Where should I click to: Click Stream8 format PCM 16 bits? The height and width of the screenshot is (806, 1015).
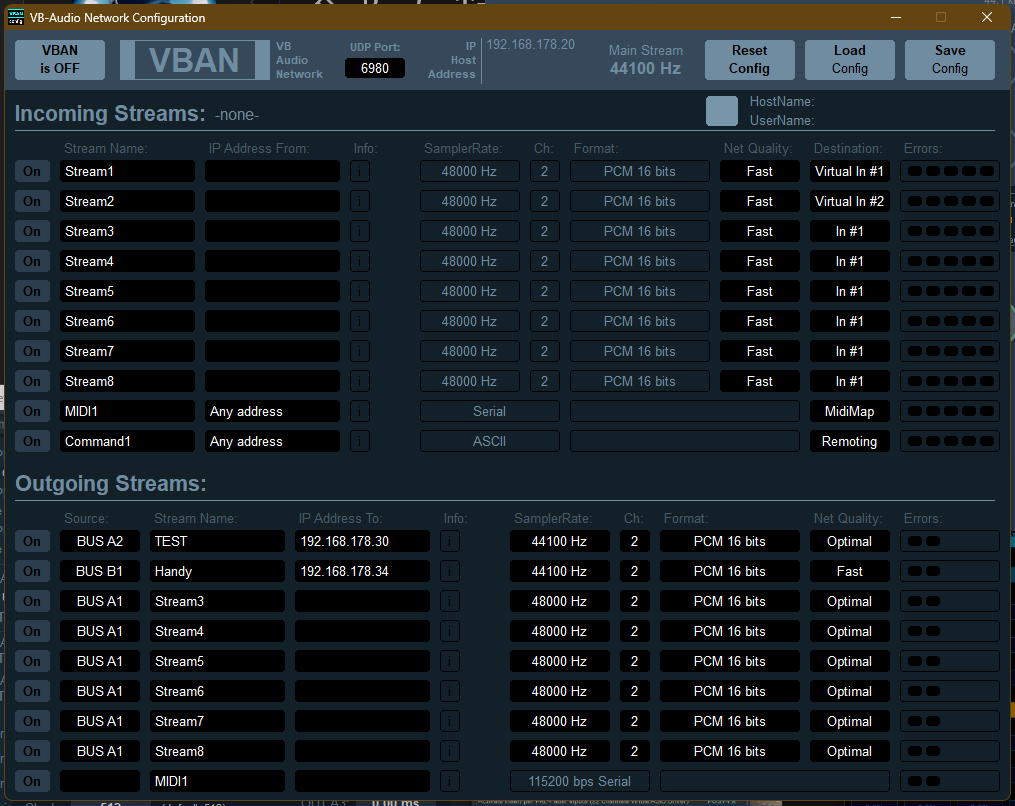(x=640, y=381)
